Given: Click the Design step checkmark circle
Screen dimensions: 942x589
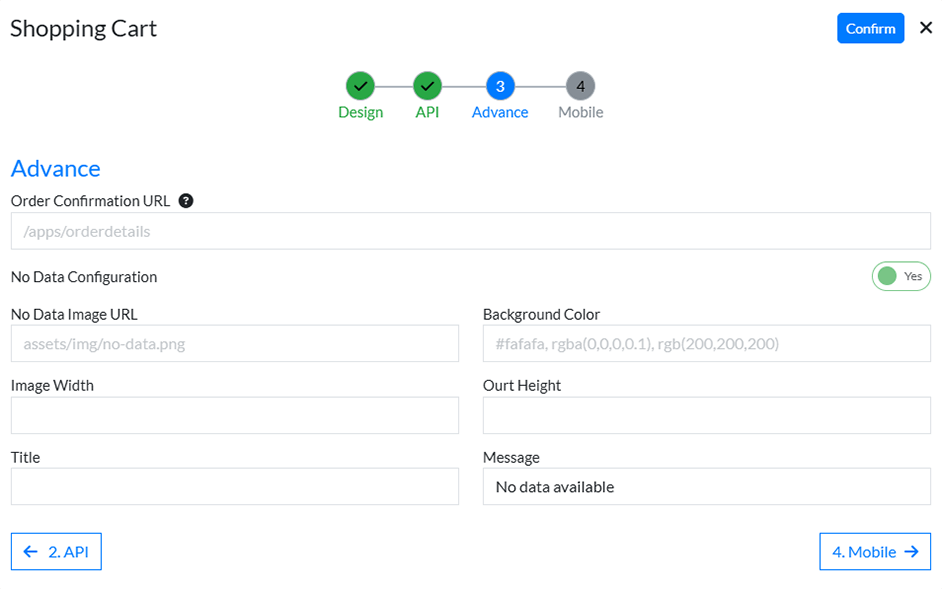Looking at the screenshot, I should tap(360, 86).
